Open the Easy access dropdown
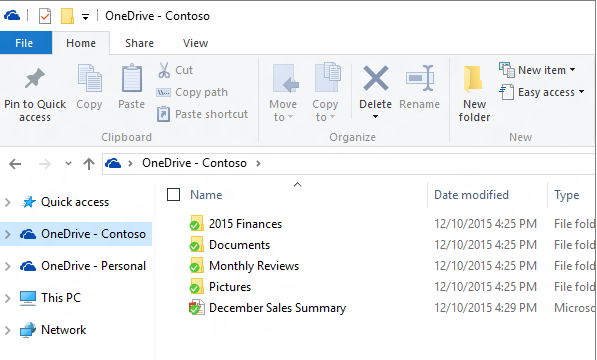597x360 pixels. coord(541,92)
